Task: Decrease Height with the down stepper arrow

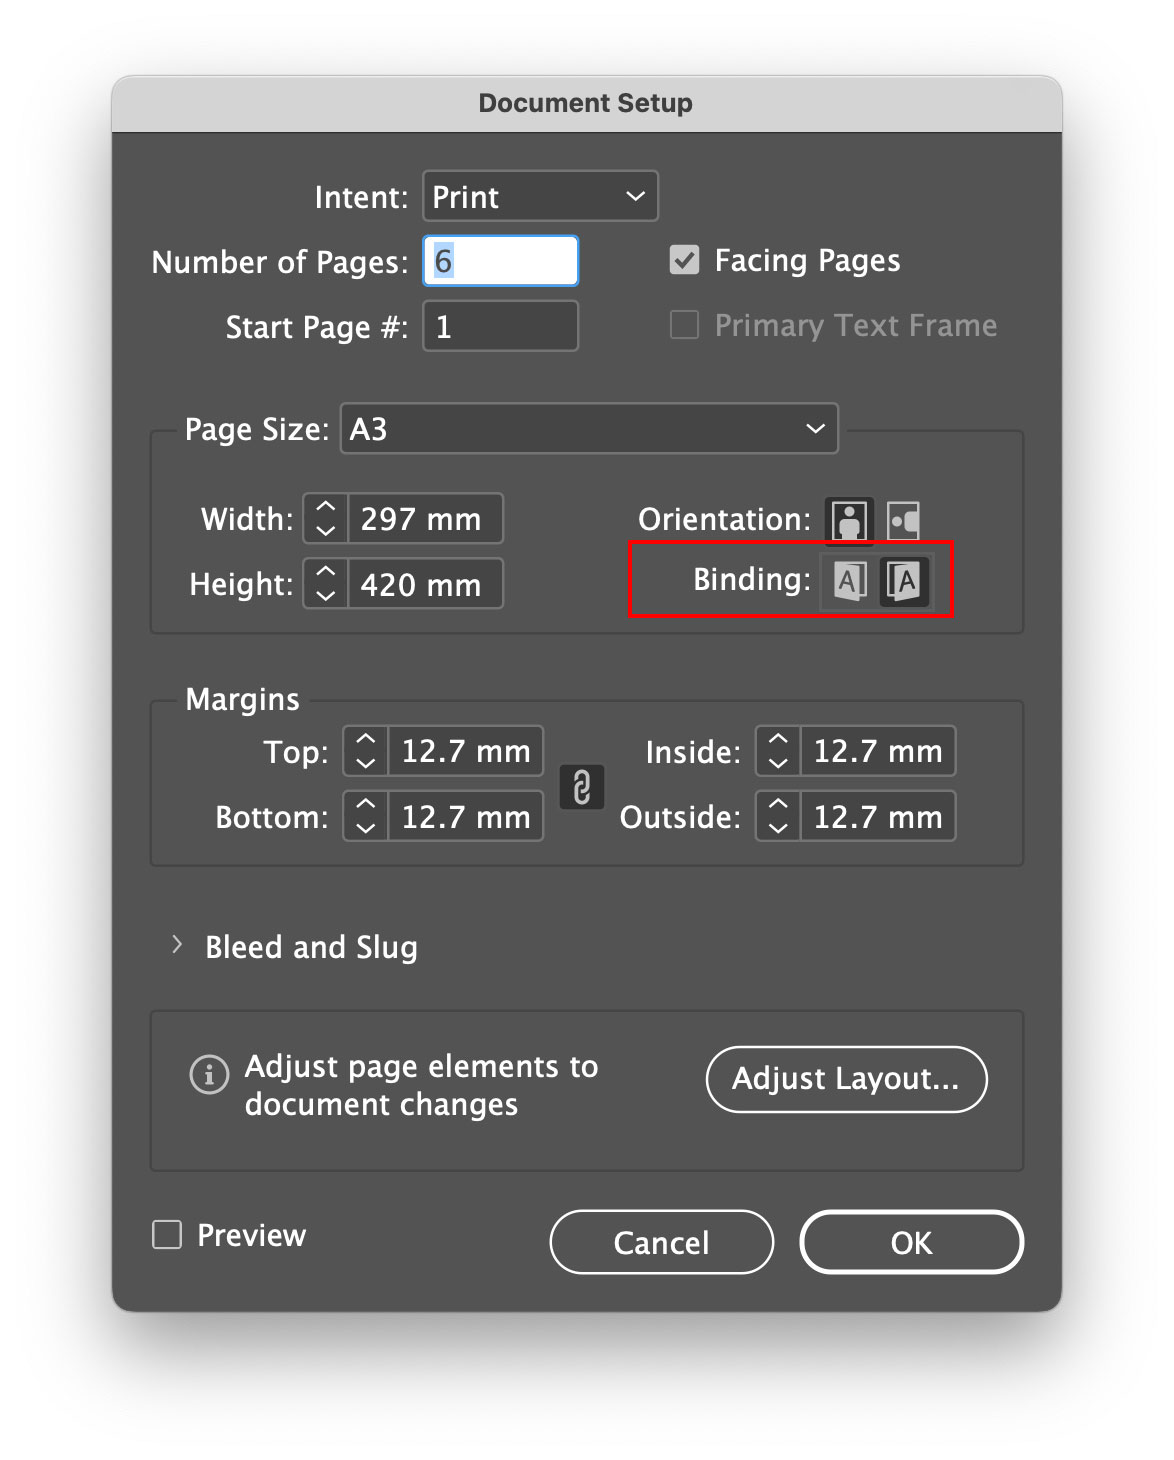Action: coord(323,595)
